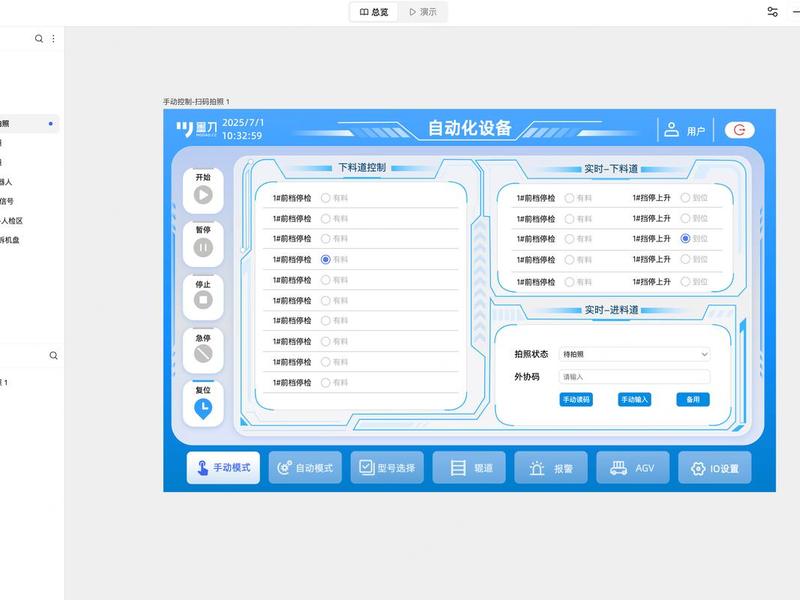Screen dimensions: 800x600
Task: Click the 实时-进料道 panel heading
Action: pyautogui.click(x=611, y=310)
